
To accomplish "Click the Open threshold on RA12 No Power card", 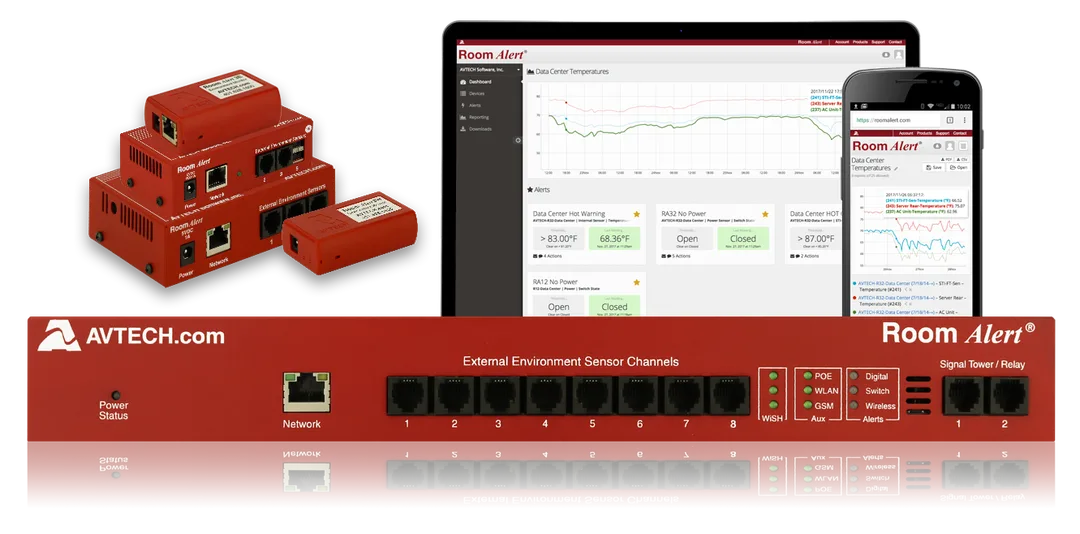I will pos(559,306).
